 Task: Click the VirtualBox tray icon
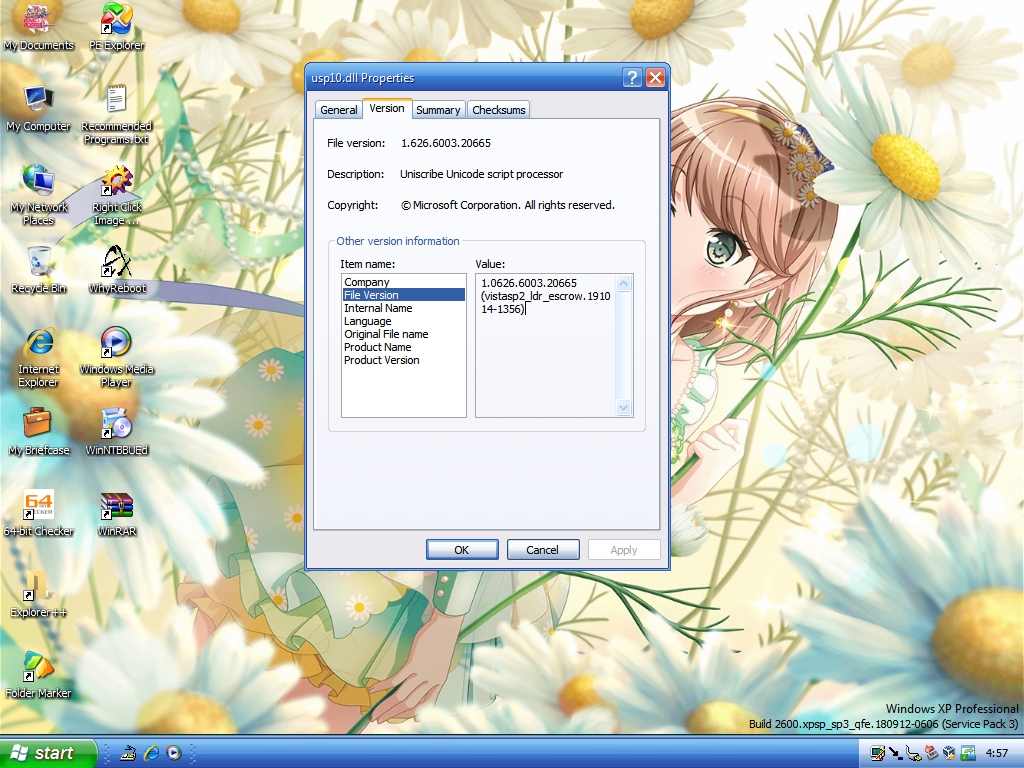949,754
